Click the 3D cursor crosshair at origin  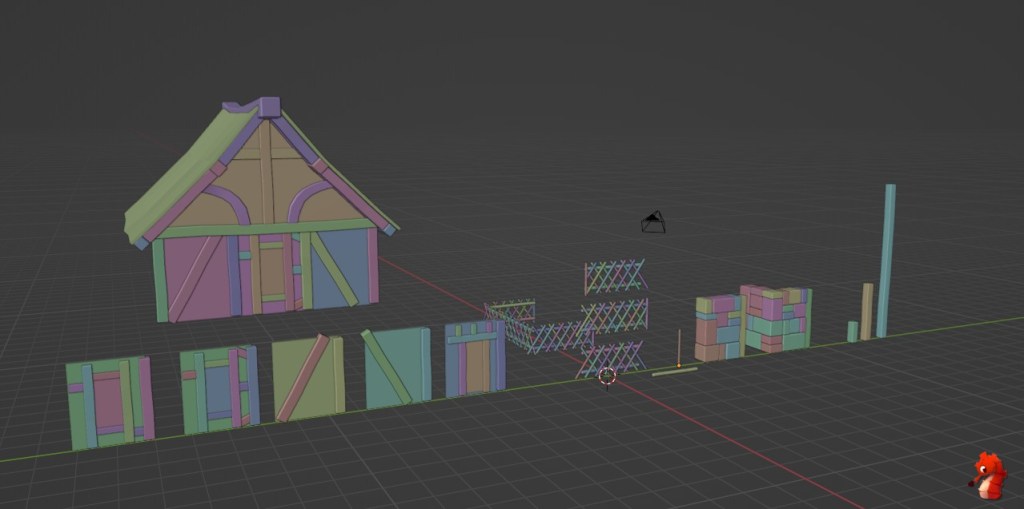[607, 376]
